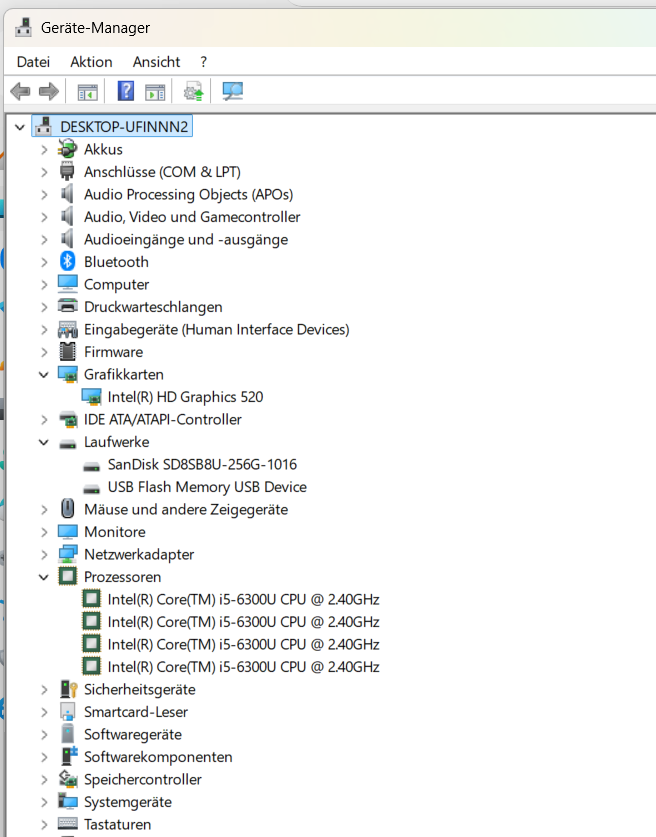Viewport: 656px width, 837px height.
Task: Click the Smartcard-Leser icon
Action: pyautogui.click(x=68, y=712)
